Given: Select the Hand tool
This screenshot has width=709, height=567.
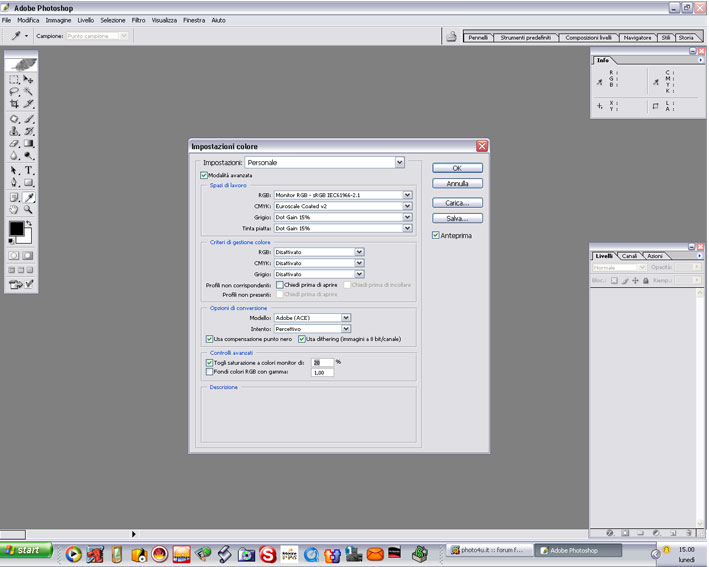Looking at the screenshot, I should [14, 210].
